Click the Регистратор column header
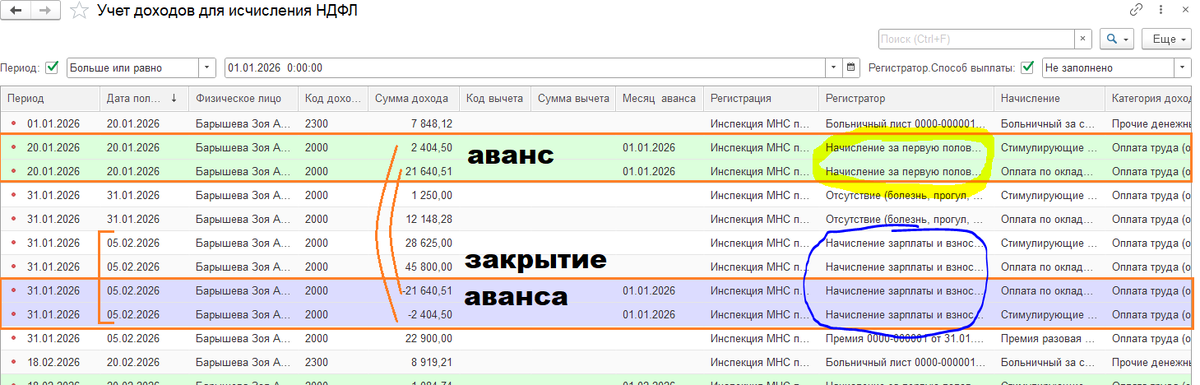Image resolution: width=1200 pixels, height=385 pixels. click(x=906, y=99)
